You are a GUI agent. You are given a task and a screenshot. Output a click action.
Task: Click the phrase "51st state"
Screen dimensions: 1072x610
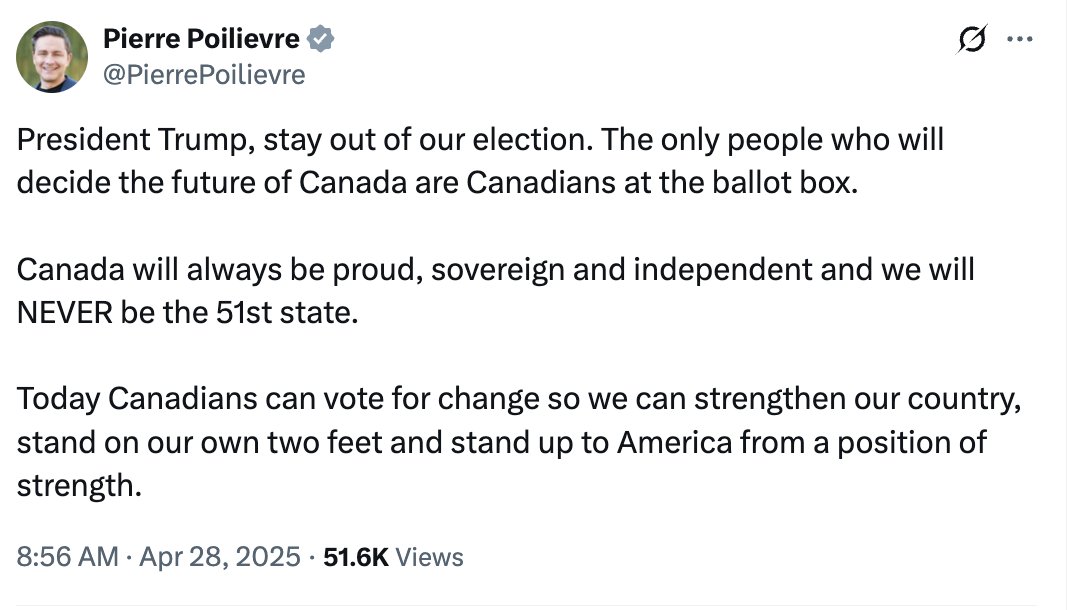click(x=286, y=313)
